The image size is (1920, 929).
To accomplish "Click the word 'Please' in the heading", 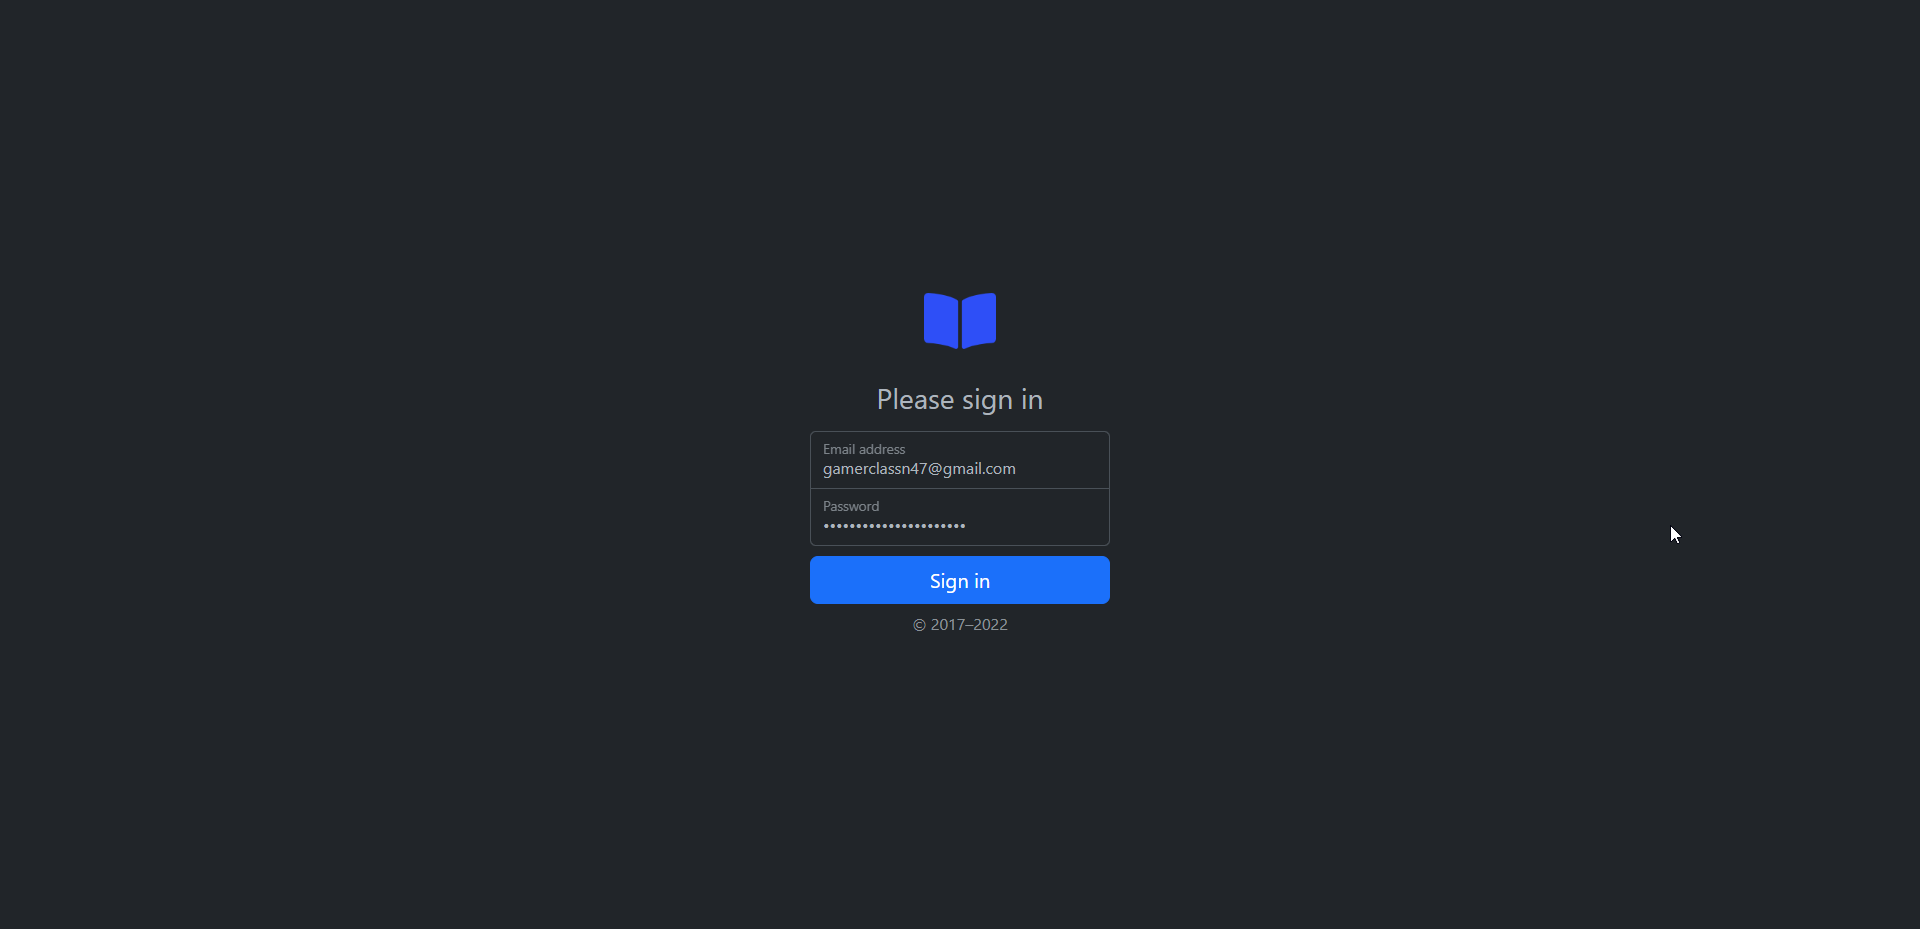I will [x=916, y=399].
